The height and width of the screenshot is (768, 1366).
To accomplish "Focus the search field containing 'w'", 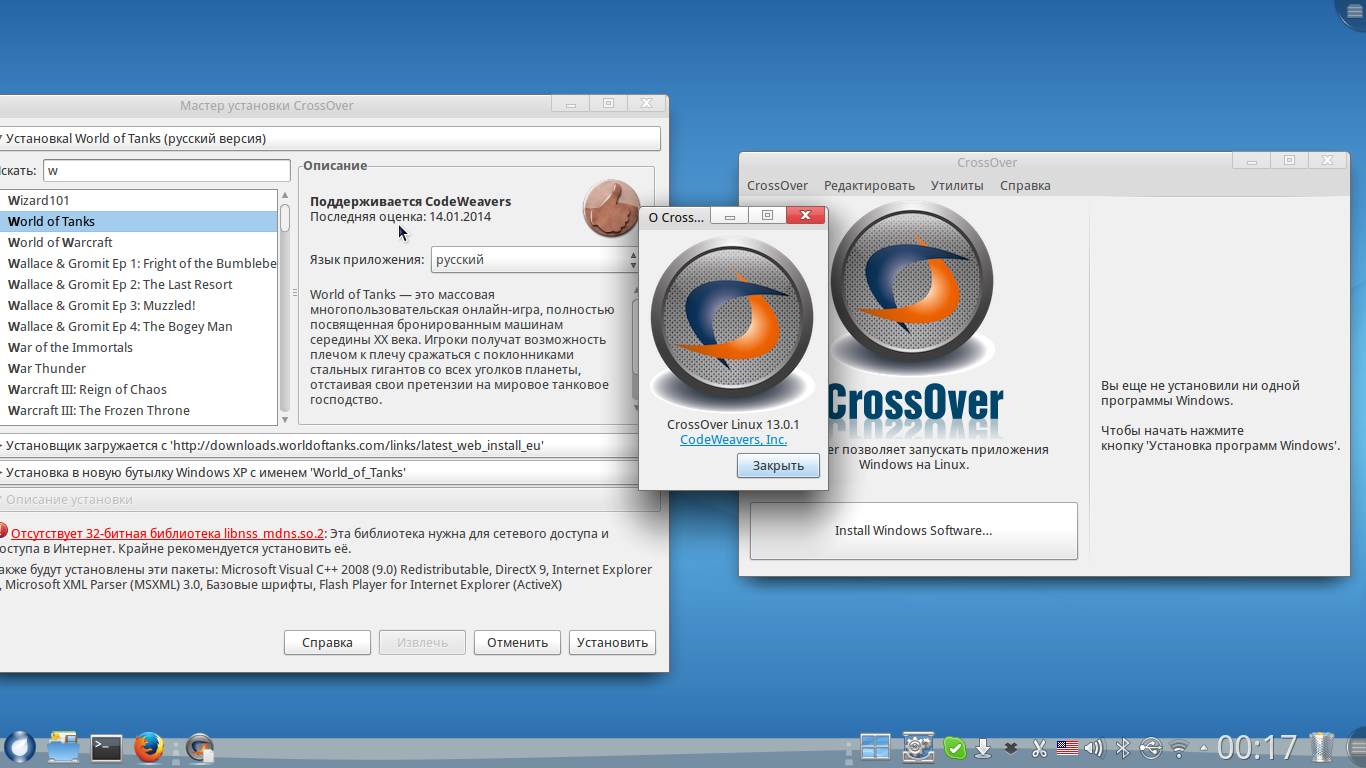I will coord(165,170).
